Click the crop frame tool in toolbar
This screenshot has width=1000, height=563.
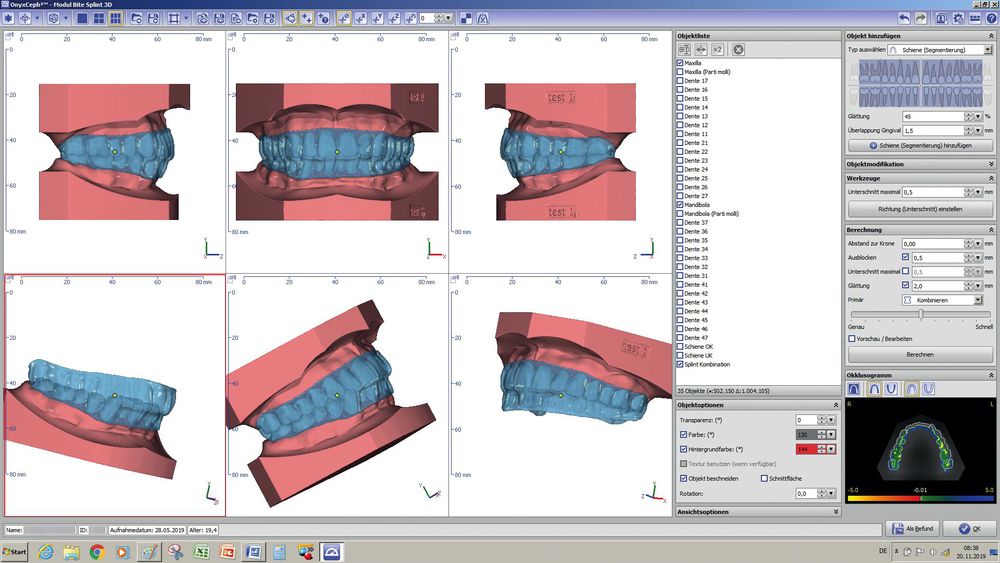174,18
